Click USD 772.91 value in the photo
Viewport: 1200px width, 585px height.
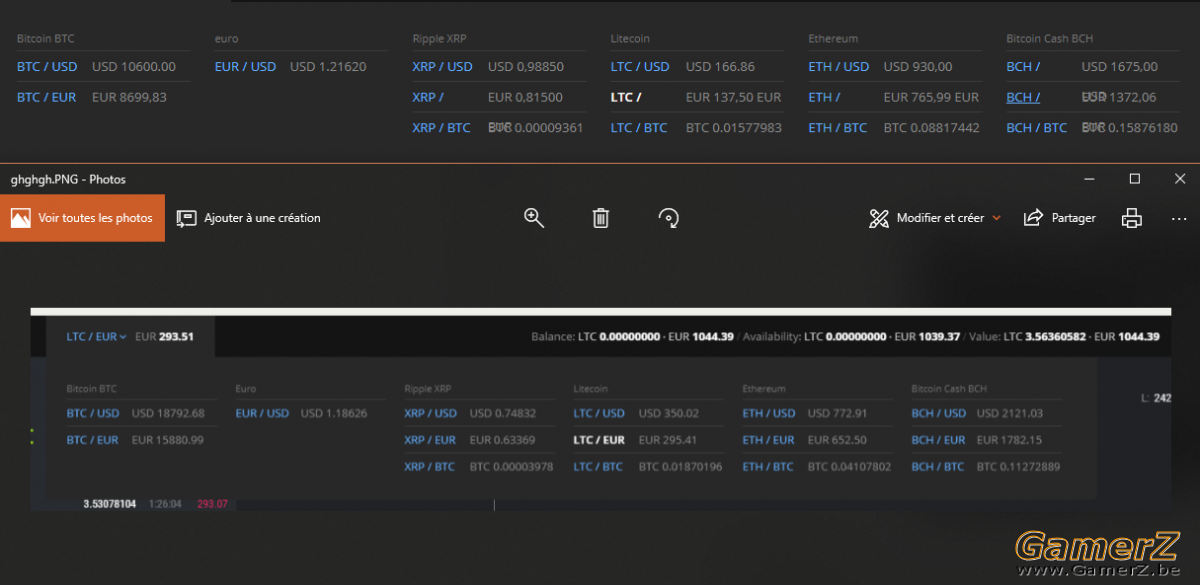[x=838, y=413]
